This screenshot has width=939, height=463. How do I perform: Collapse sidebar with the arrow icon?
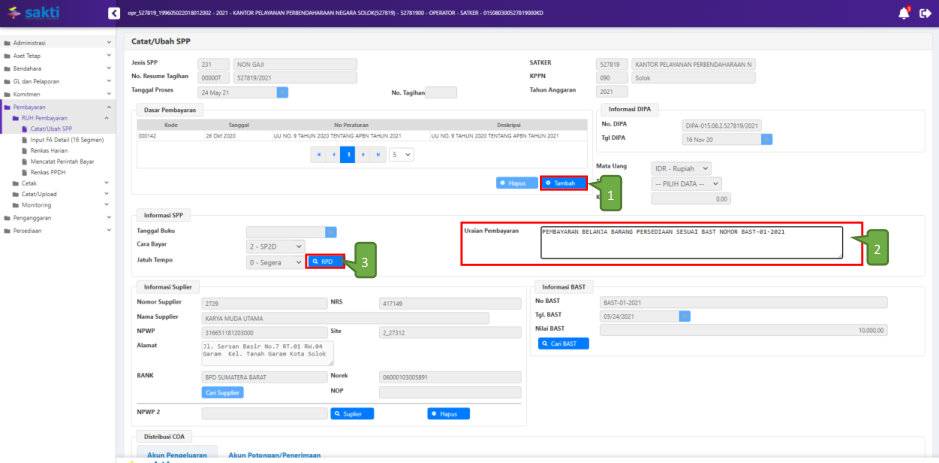tap(113, 13)
